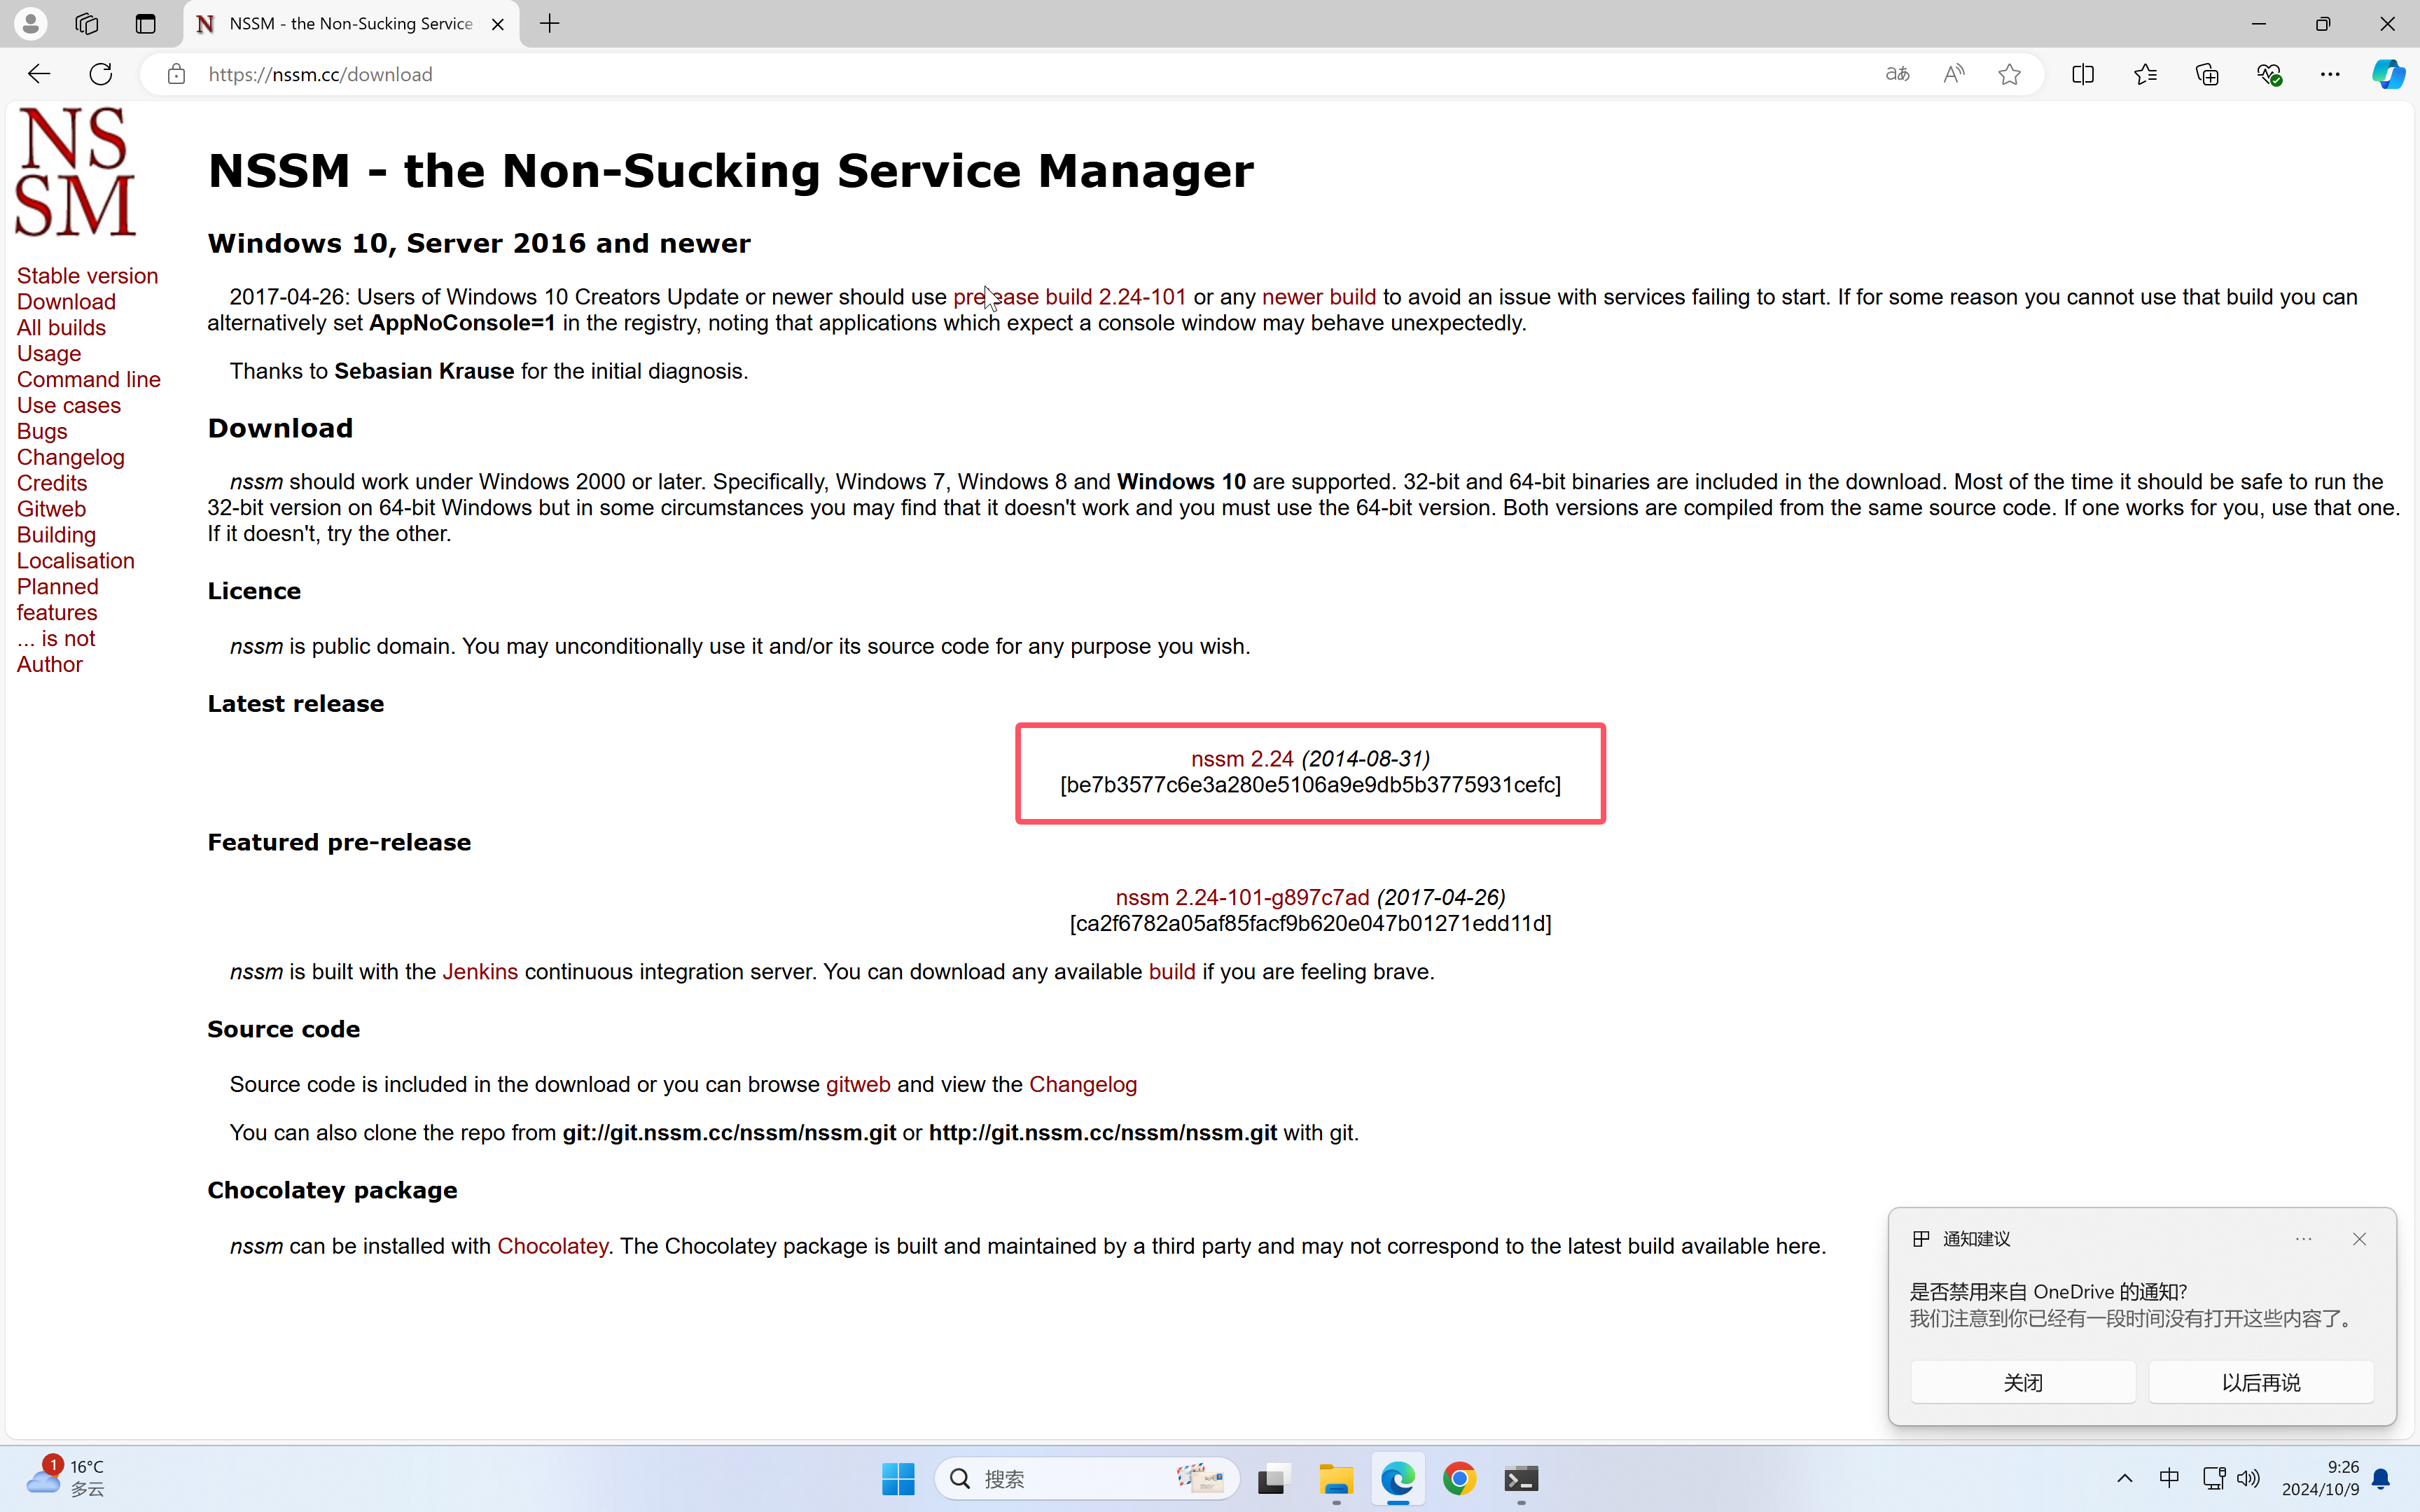Open Command line sidebar link
This screenshot has height=1512, width=2420.
pyautogui.click(x=88, y=380)
